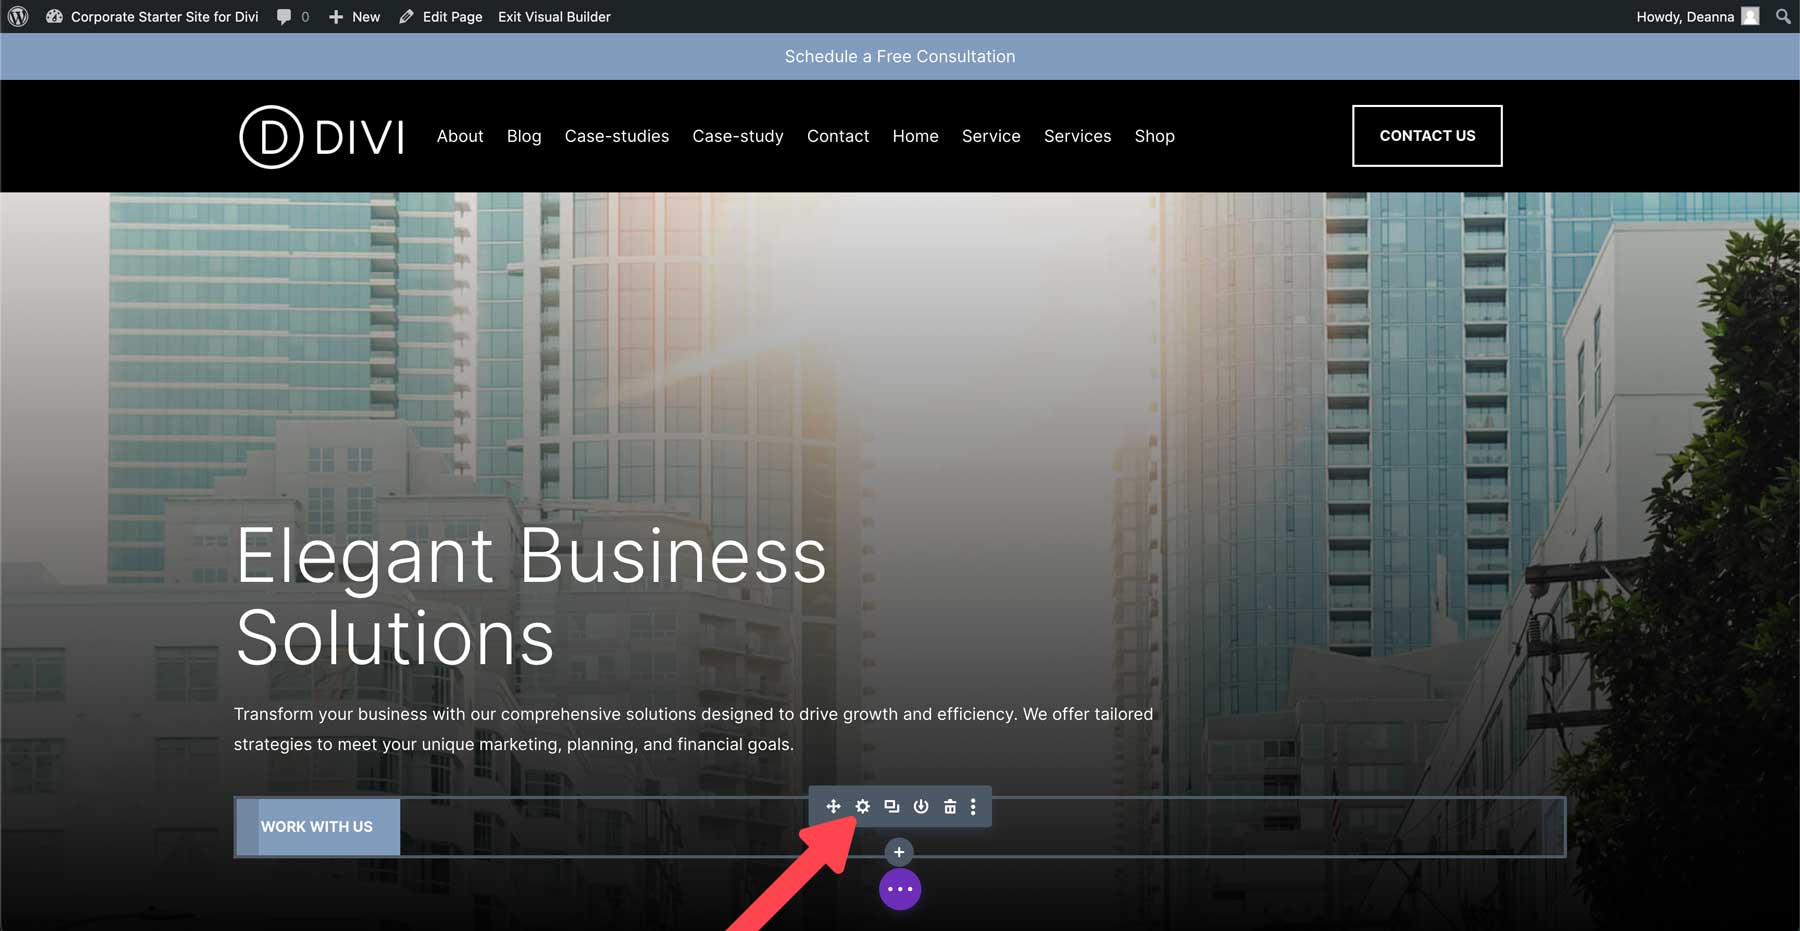Open page settings via the purple dots button

898,888
